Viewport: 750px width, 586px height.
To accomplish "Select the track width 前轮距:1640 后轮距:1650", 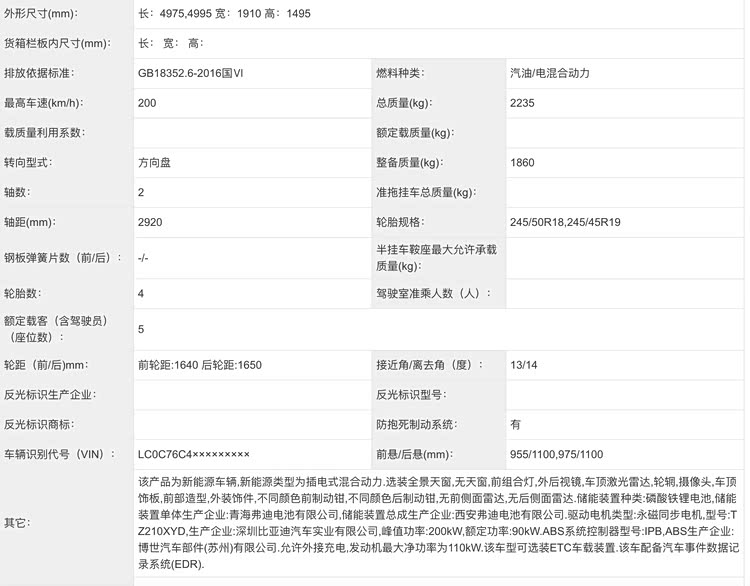I will (199, 366).
